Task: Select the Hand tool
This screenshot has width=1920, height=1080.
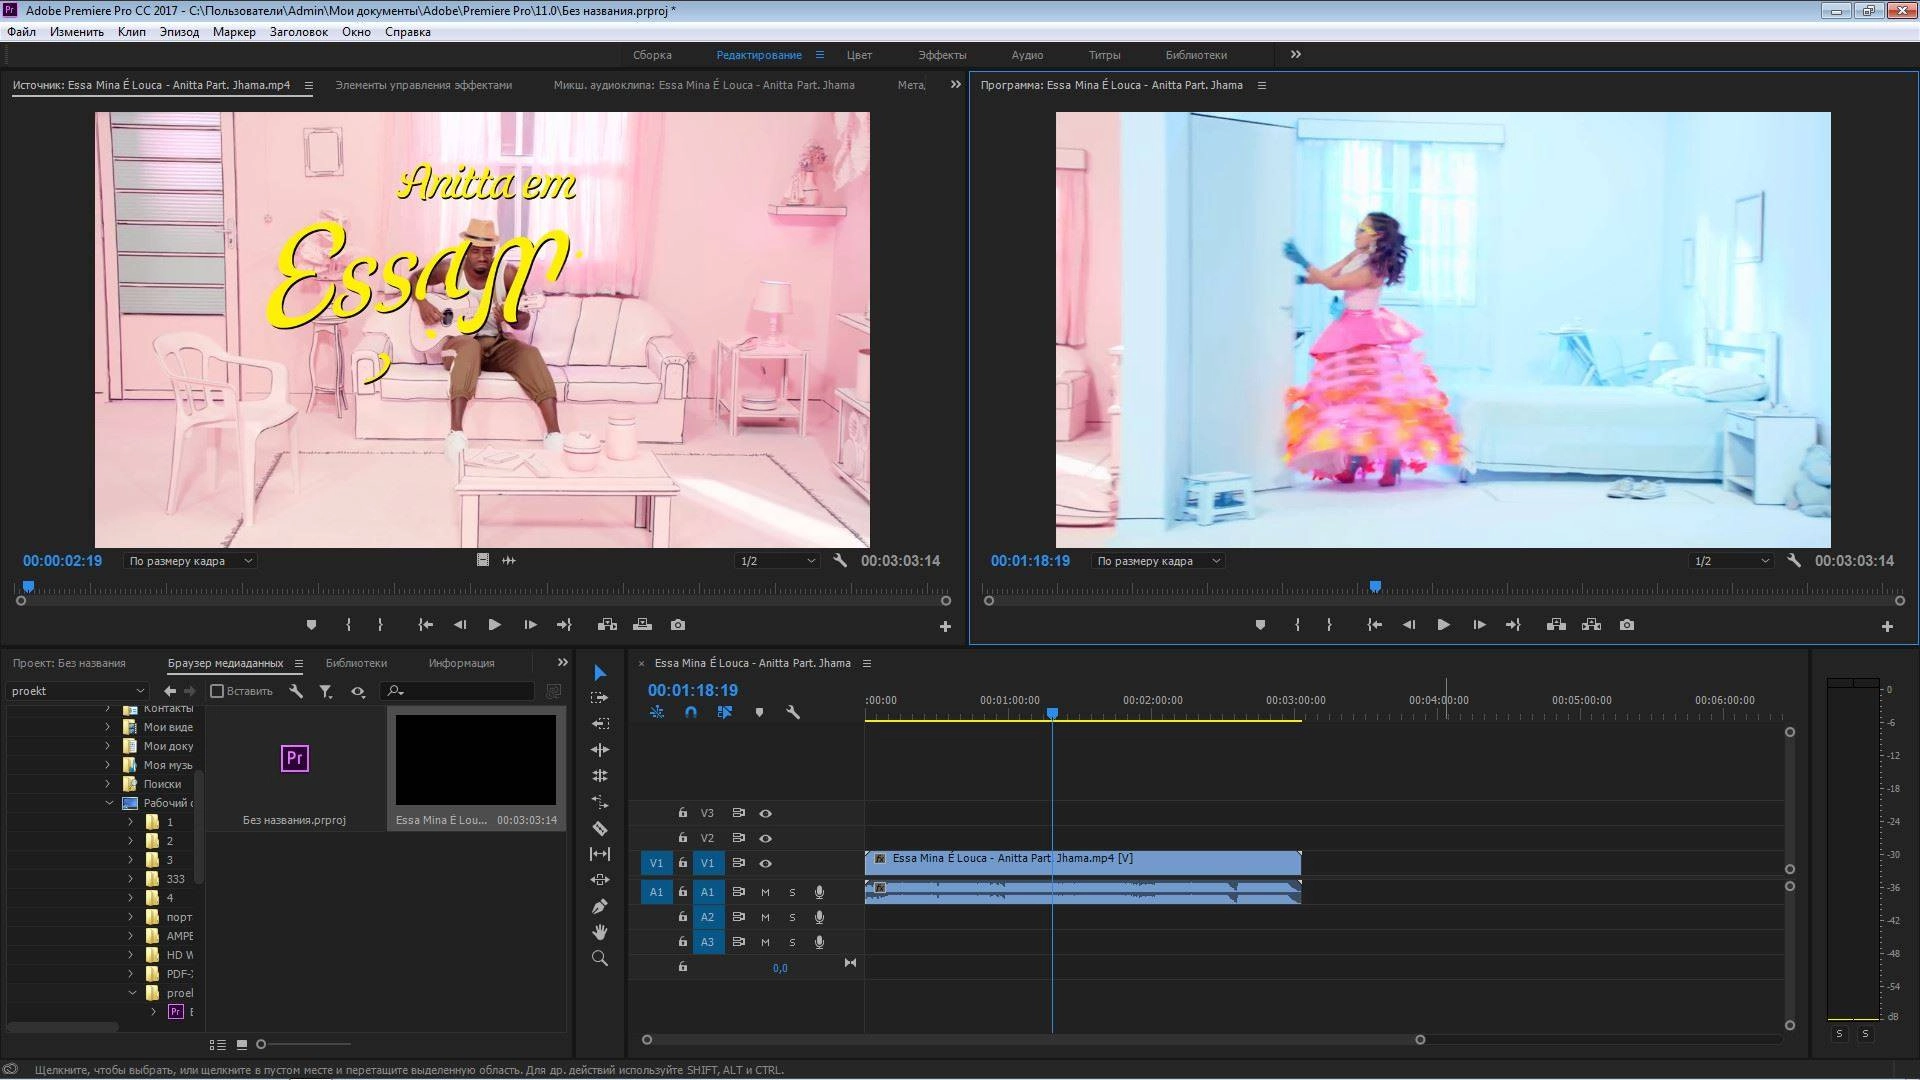Action: [x=600, y=932]
